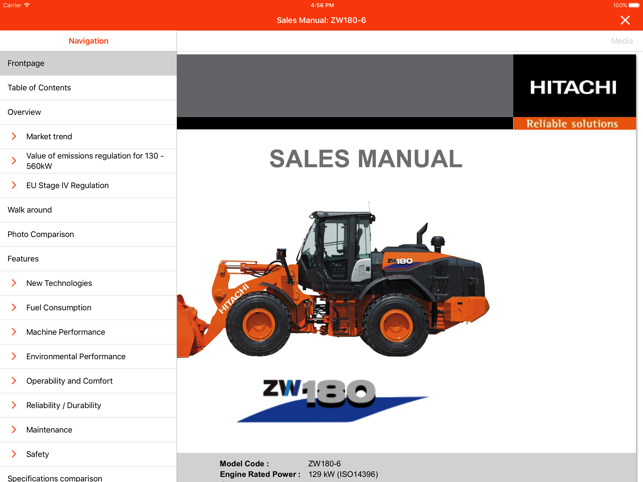Tap the wheel loader photo
643x482 pixels.
pos(333,281)
